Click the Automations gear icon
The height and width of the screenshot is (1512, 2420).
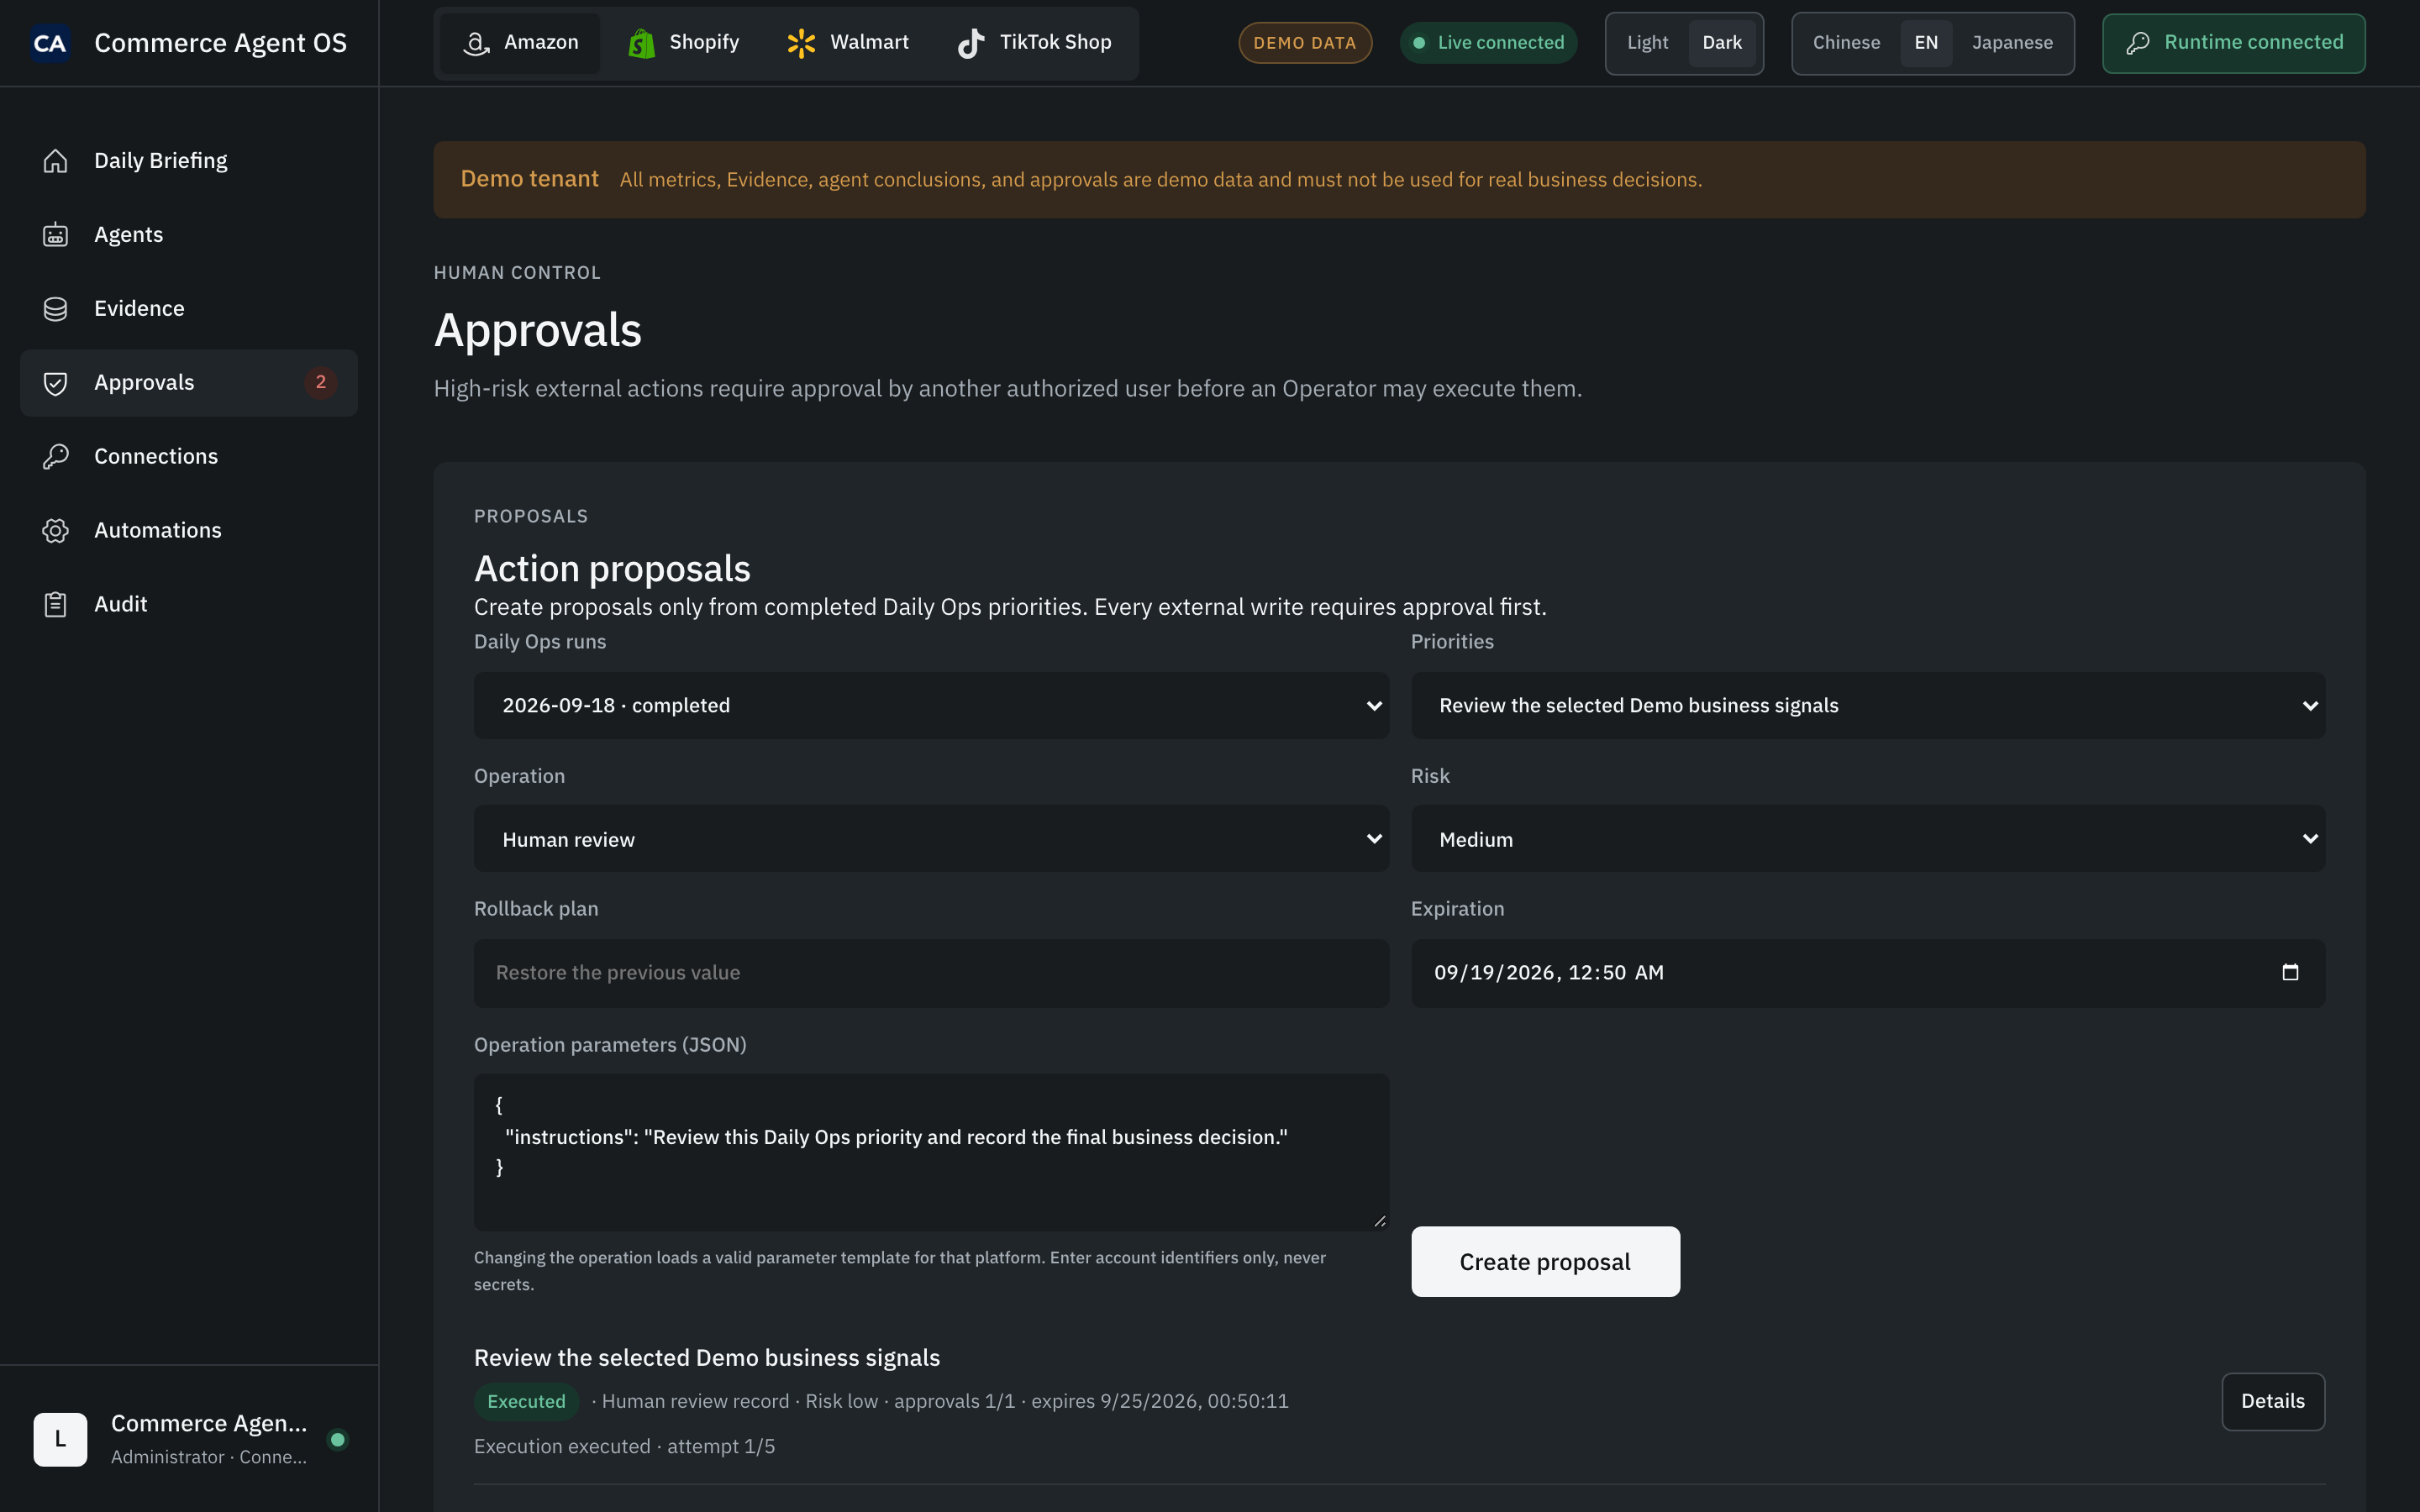coord(55,531)
